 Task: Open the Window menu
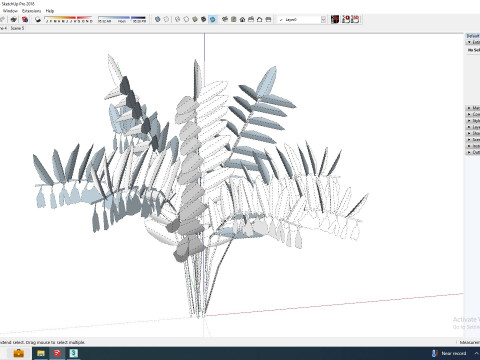[10, 11]
